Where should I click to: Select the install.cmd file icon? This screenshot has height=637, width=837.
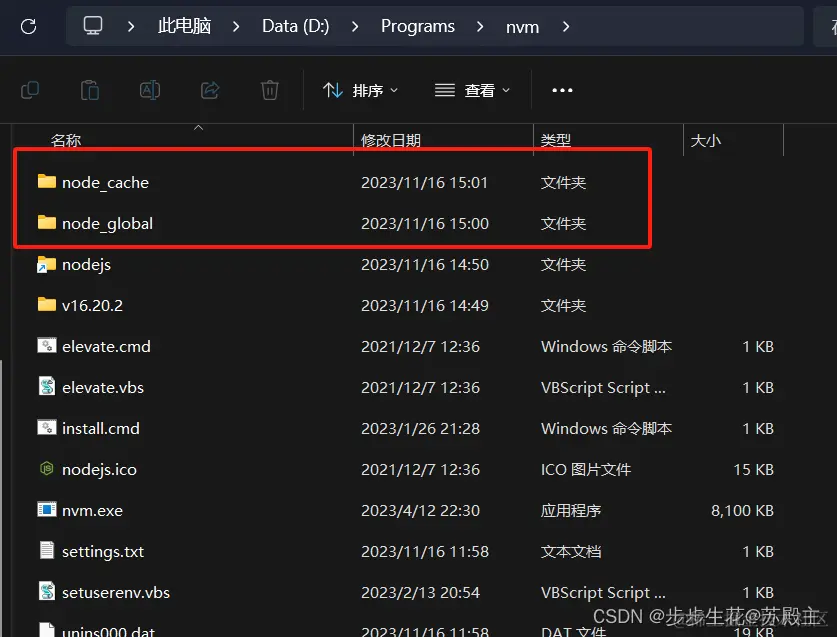tap(47, 427)
